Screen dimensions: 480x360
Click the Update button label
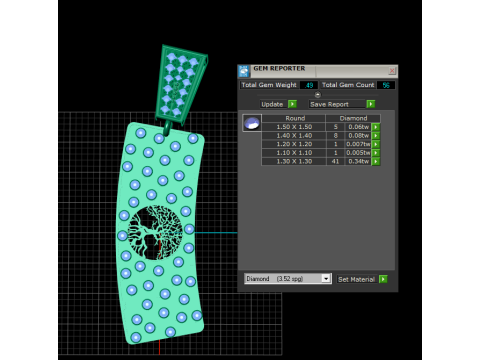coord(272,104)
